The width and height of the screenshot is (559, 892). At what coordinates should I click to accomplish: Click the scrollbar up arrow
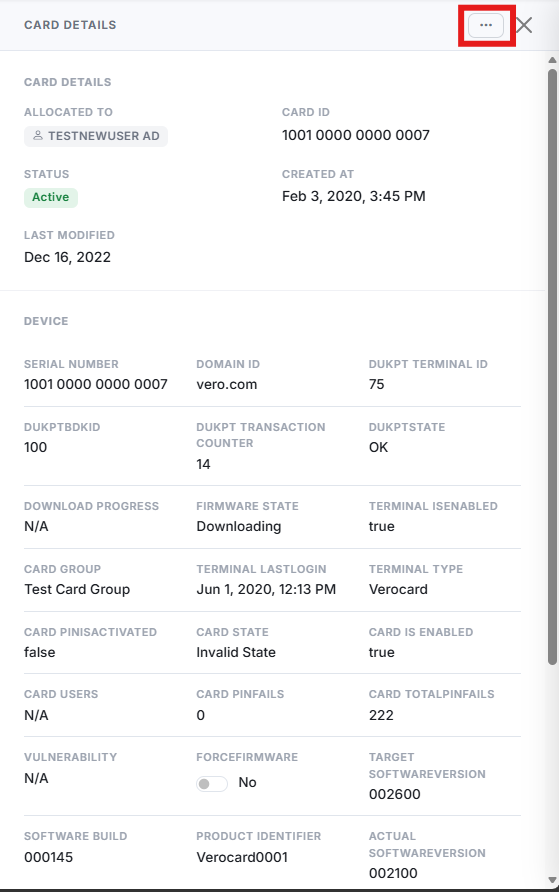tap(552, 60)
